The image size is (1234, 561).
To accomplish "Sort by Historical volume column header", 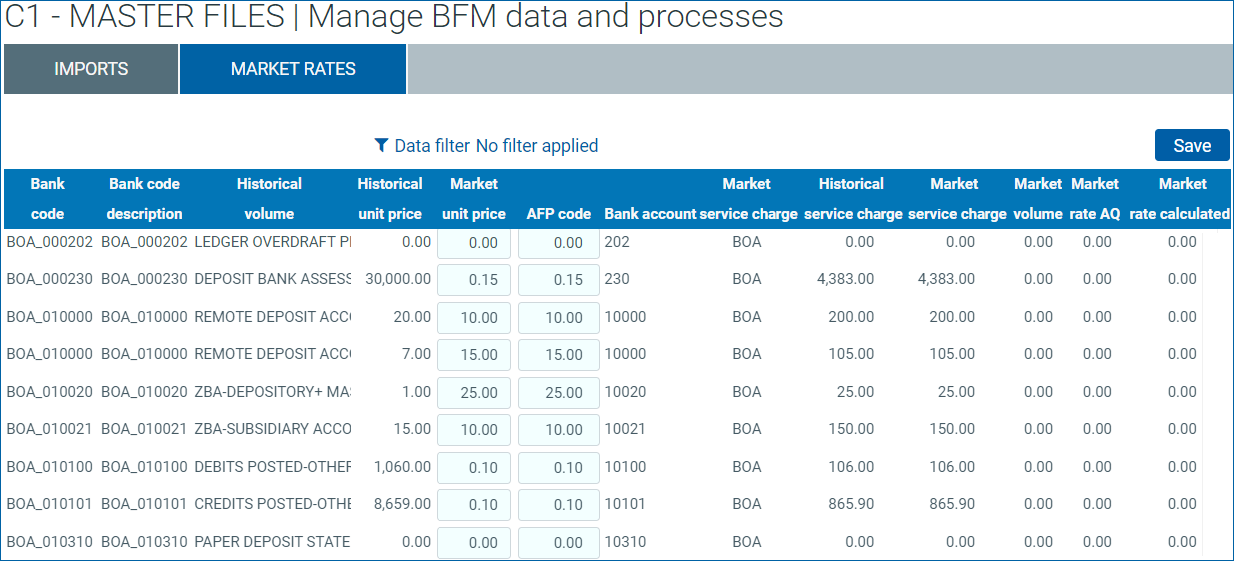I will coord(269,199).
